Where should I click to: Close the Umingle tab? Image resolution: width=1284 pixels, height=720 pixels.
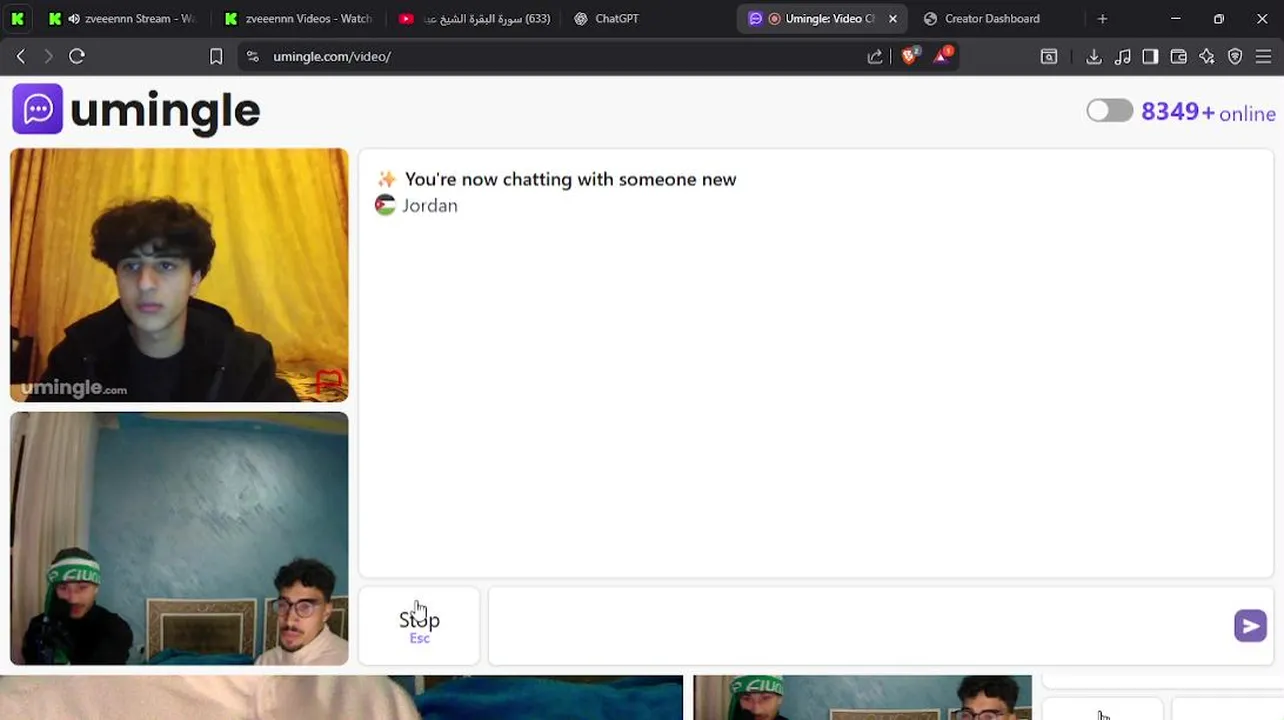coord(893,18)
